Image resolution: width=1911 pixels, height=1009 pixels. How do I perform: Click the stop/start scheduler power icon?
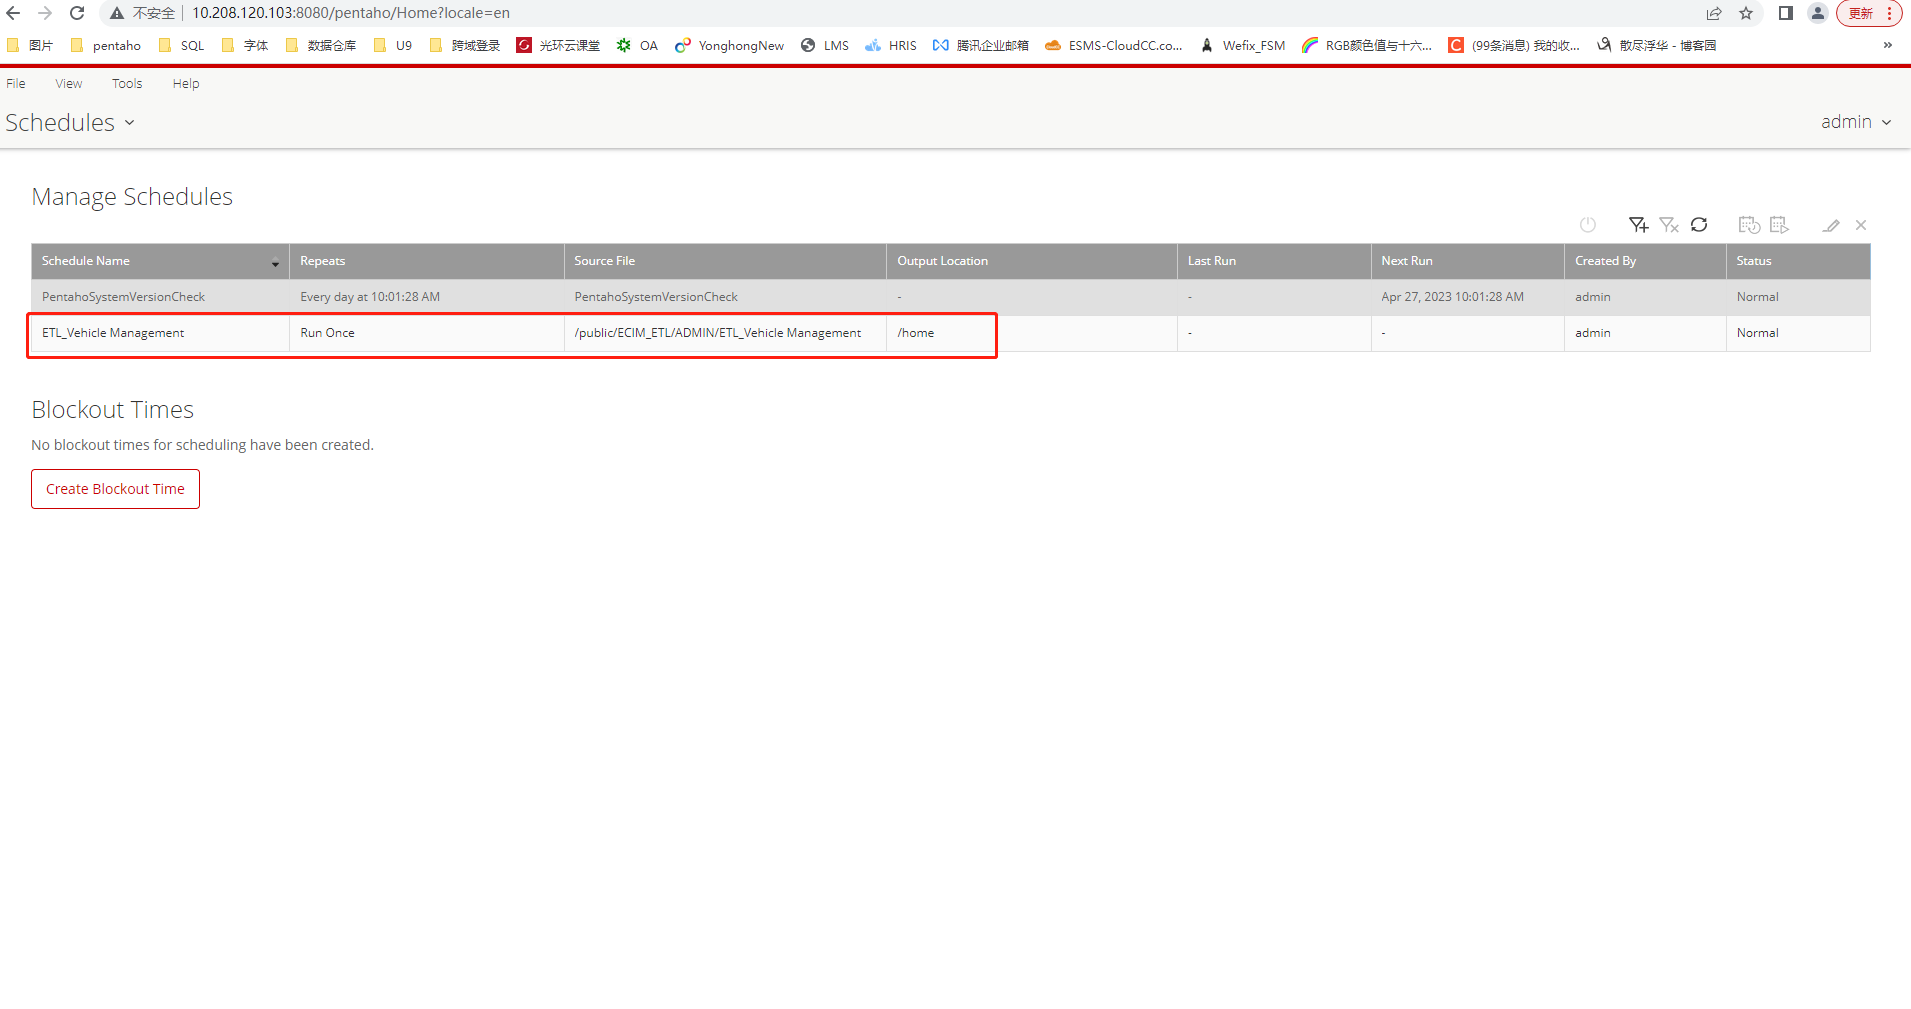coord(1587,225)
